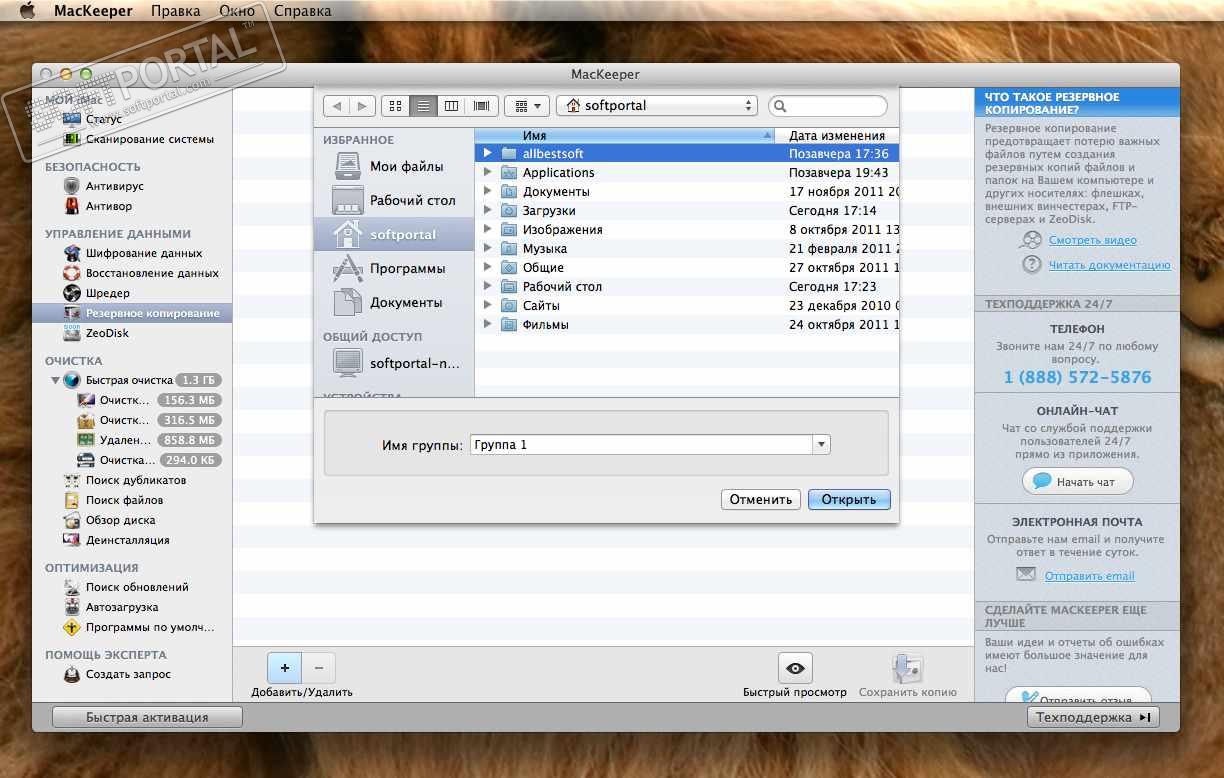
Task: Open the Читать документацию link
Action: (1109, 265)
